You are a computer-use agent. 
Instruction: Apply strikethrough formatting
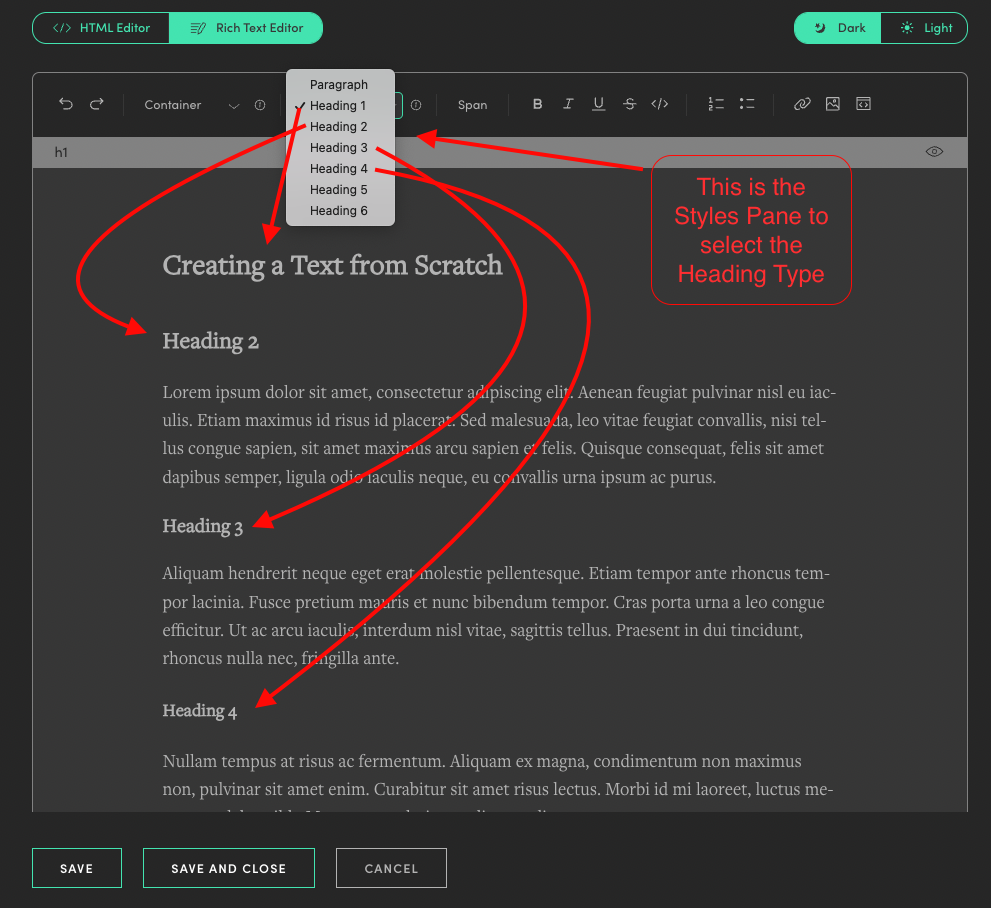click(x=629, y=103)
